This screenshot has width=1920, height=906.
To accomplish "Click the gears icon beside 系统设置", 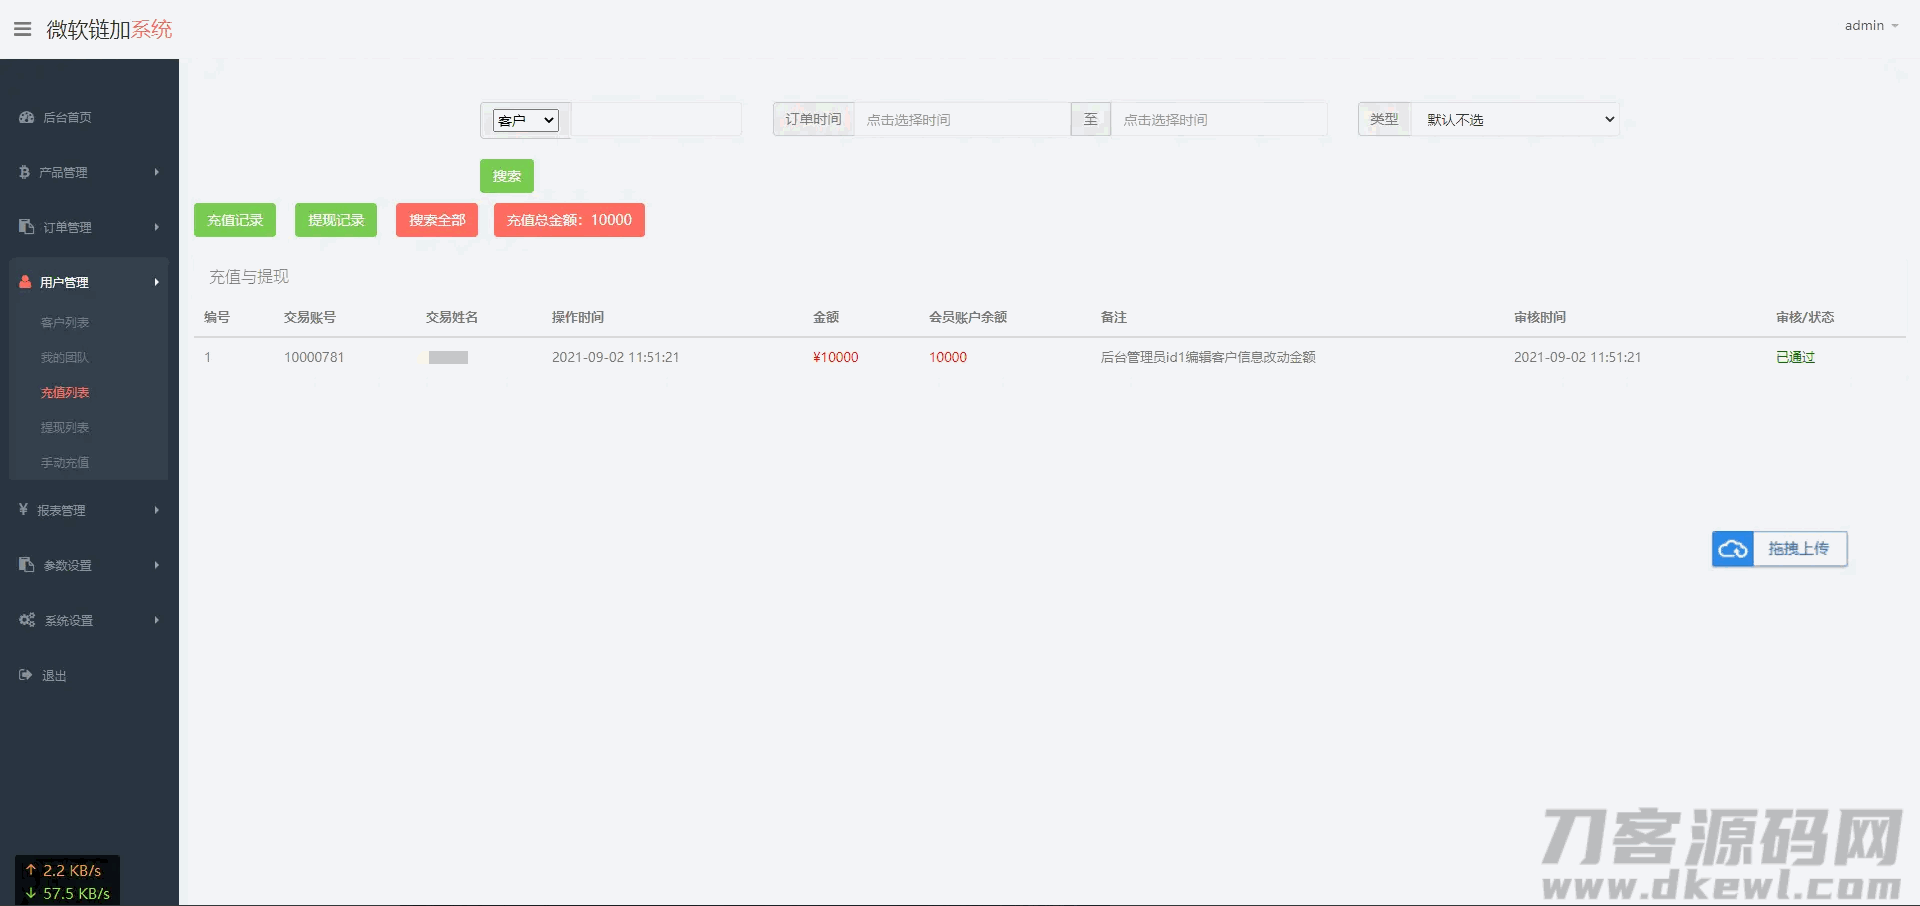I will click(x=27, y=620).
